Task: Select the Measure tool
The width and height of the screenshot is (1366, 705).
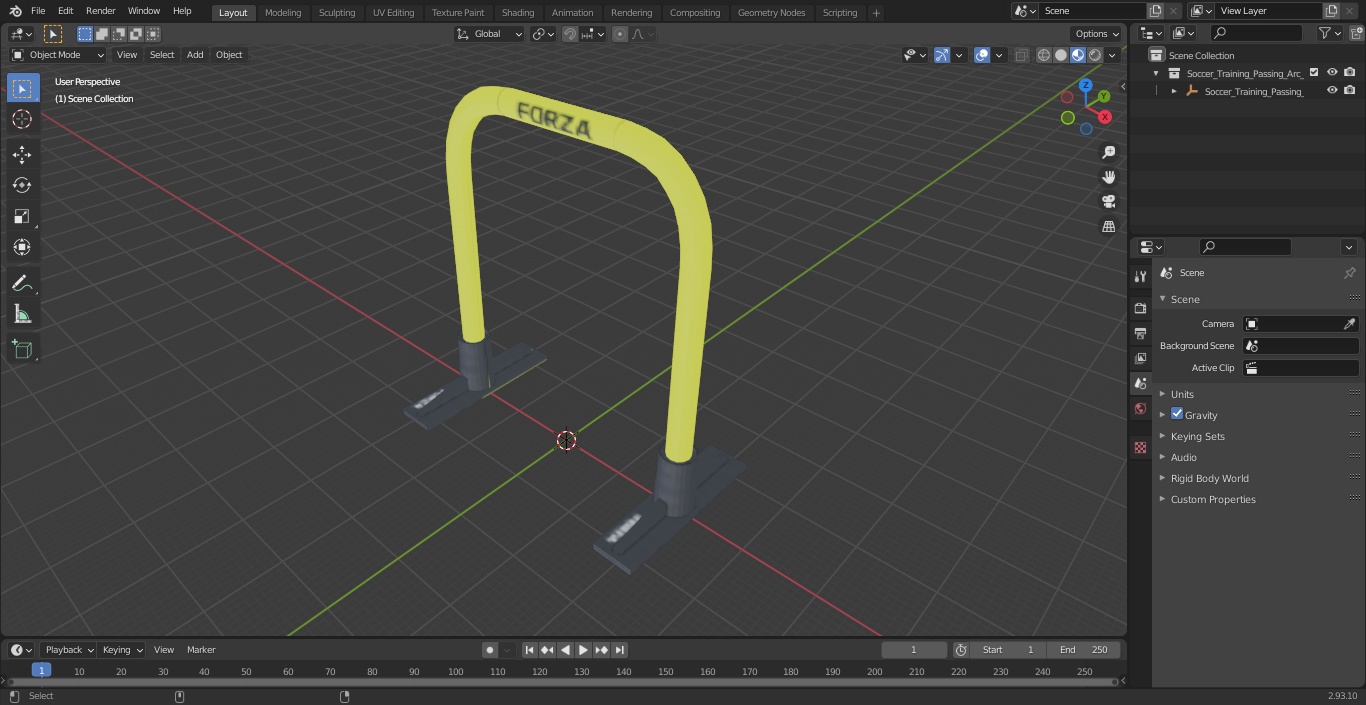Action: point(22,315)
